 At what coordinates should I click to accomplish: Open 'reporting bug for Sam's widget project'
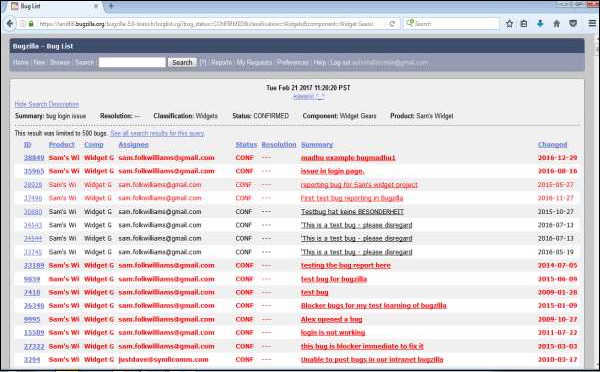[x=359, y=184]
